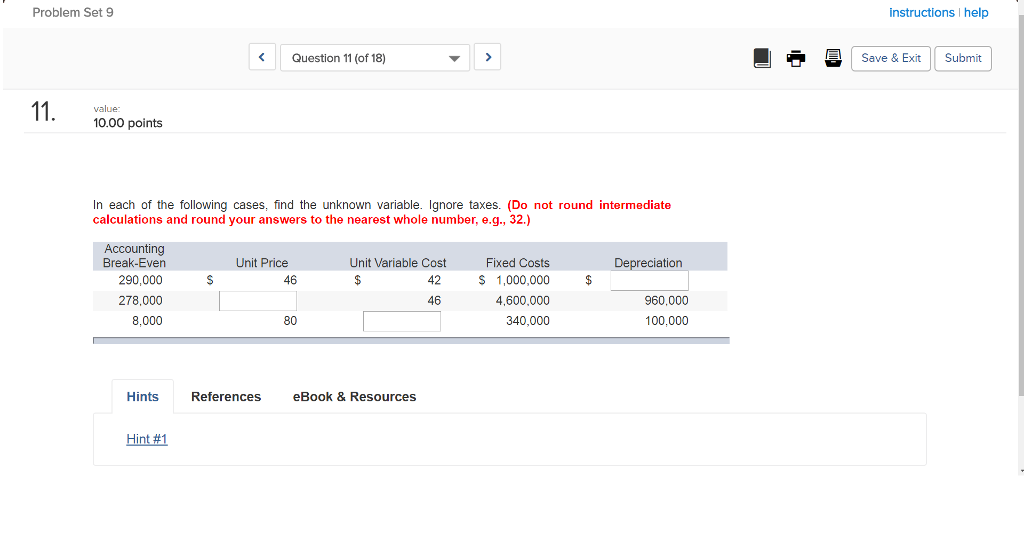
Task: Open the instructions link
Action: pos(921,13)
